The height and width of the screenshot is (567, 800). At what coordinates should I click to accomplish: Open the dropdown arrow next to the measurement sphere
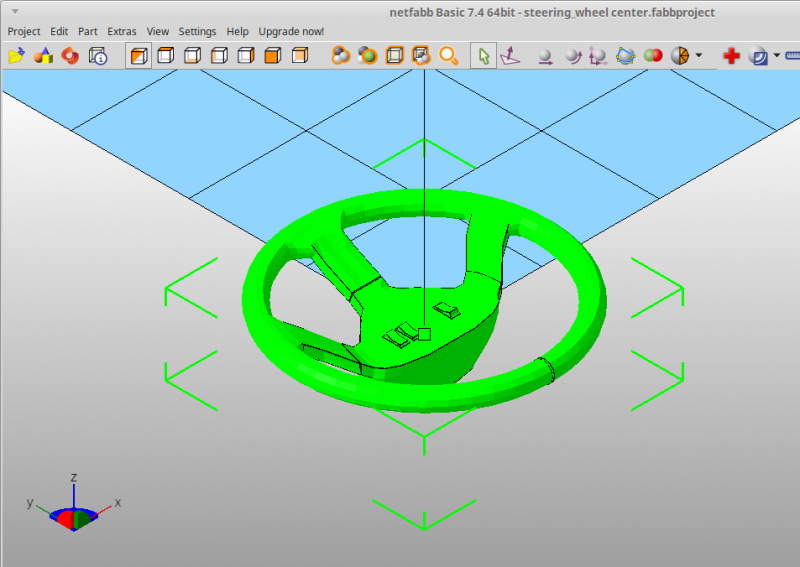777,55
